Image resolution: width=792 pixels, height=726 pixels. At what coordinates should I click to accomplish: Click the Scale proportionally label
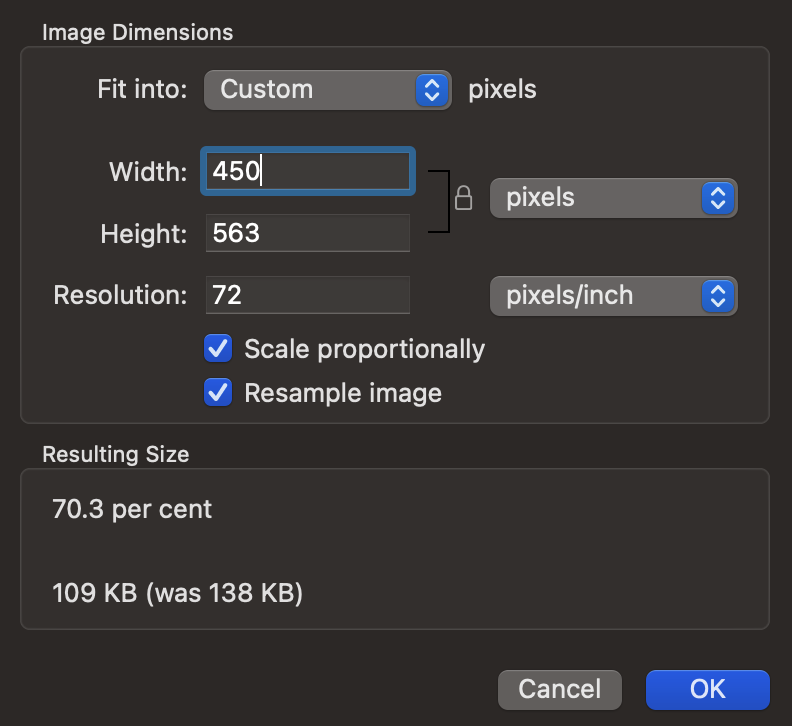364,350
